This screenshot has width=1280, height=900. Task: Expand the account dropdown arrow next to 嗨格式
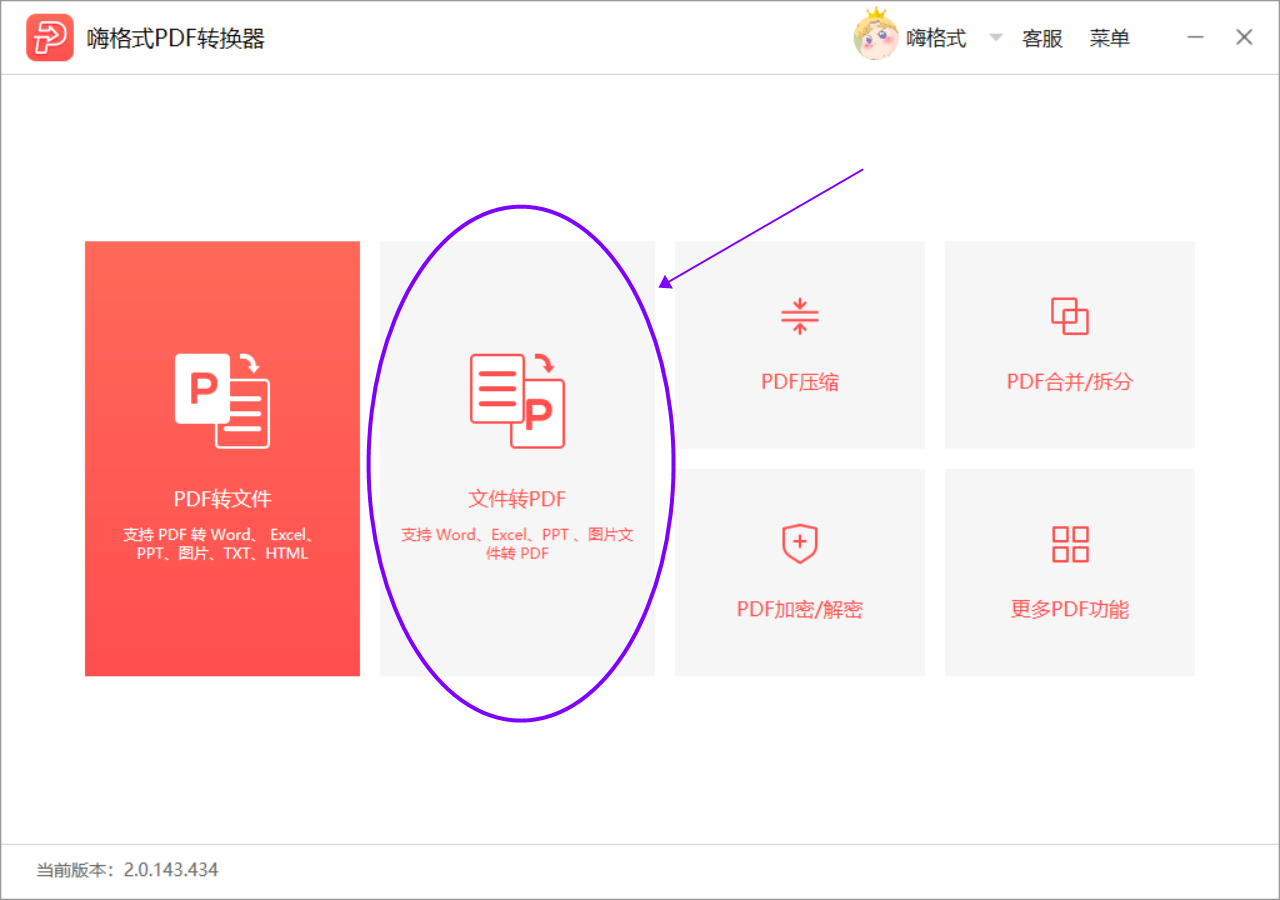coord(995,38)
